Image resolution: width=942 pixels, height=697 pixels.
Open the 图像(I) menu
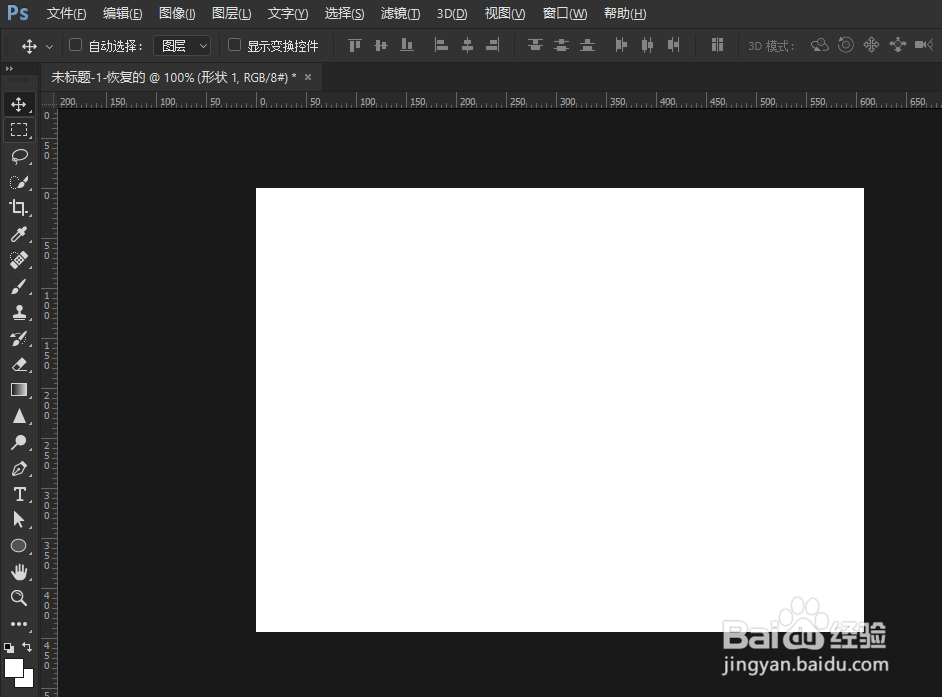pyautogui.click(x=177, y=13)
